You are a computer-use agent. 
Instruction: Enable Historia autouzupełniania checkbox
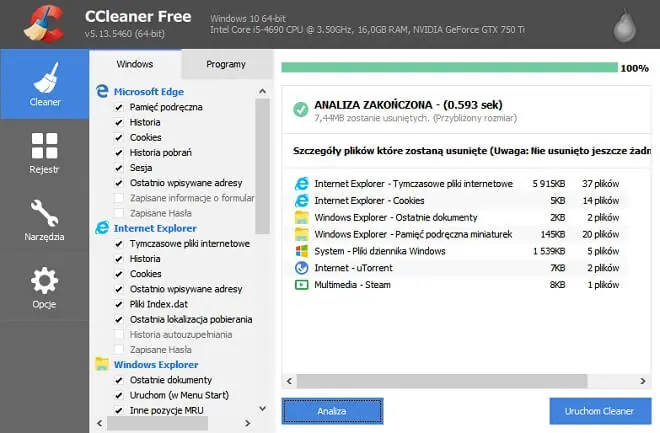(x=119, y=335)
